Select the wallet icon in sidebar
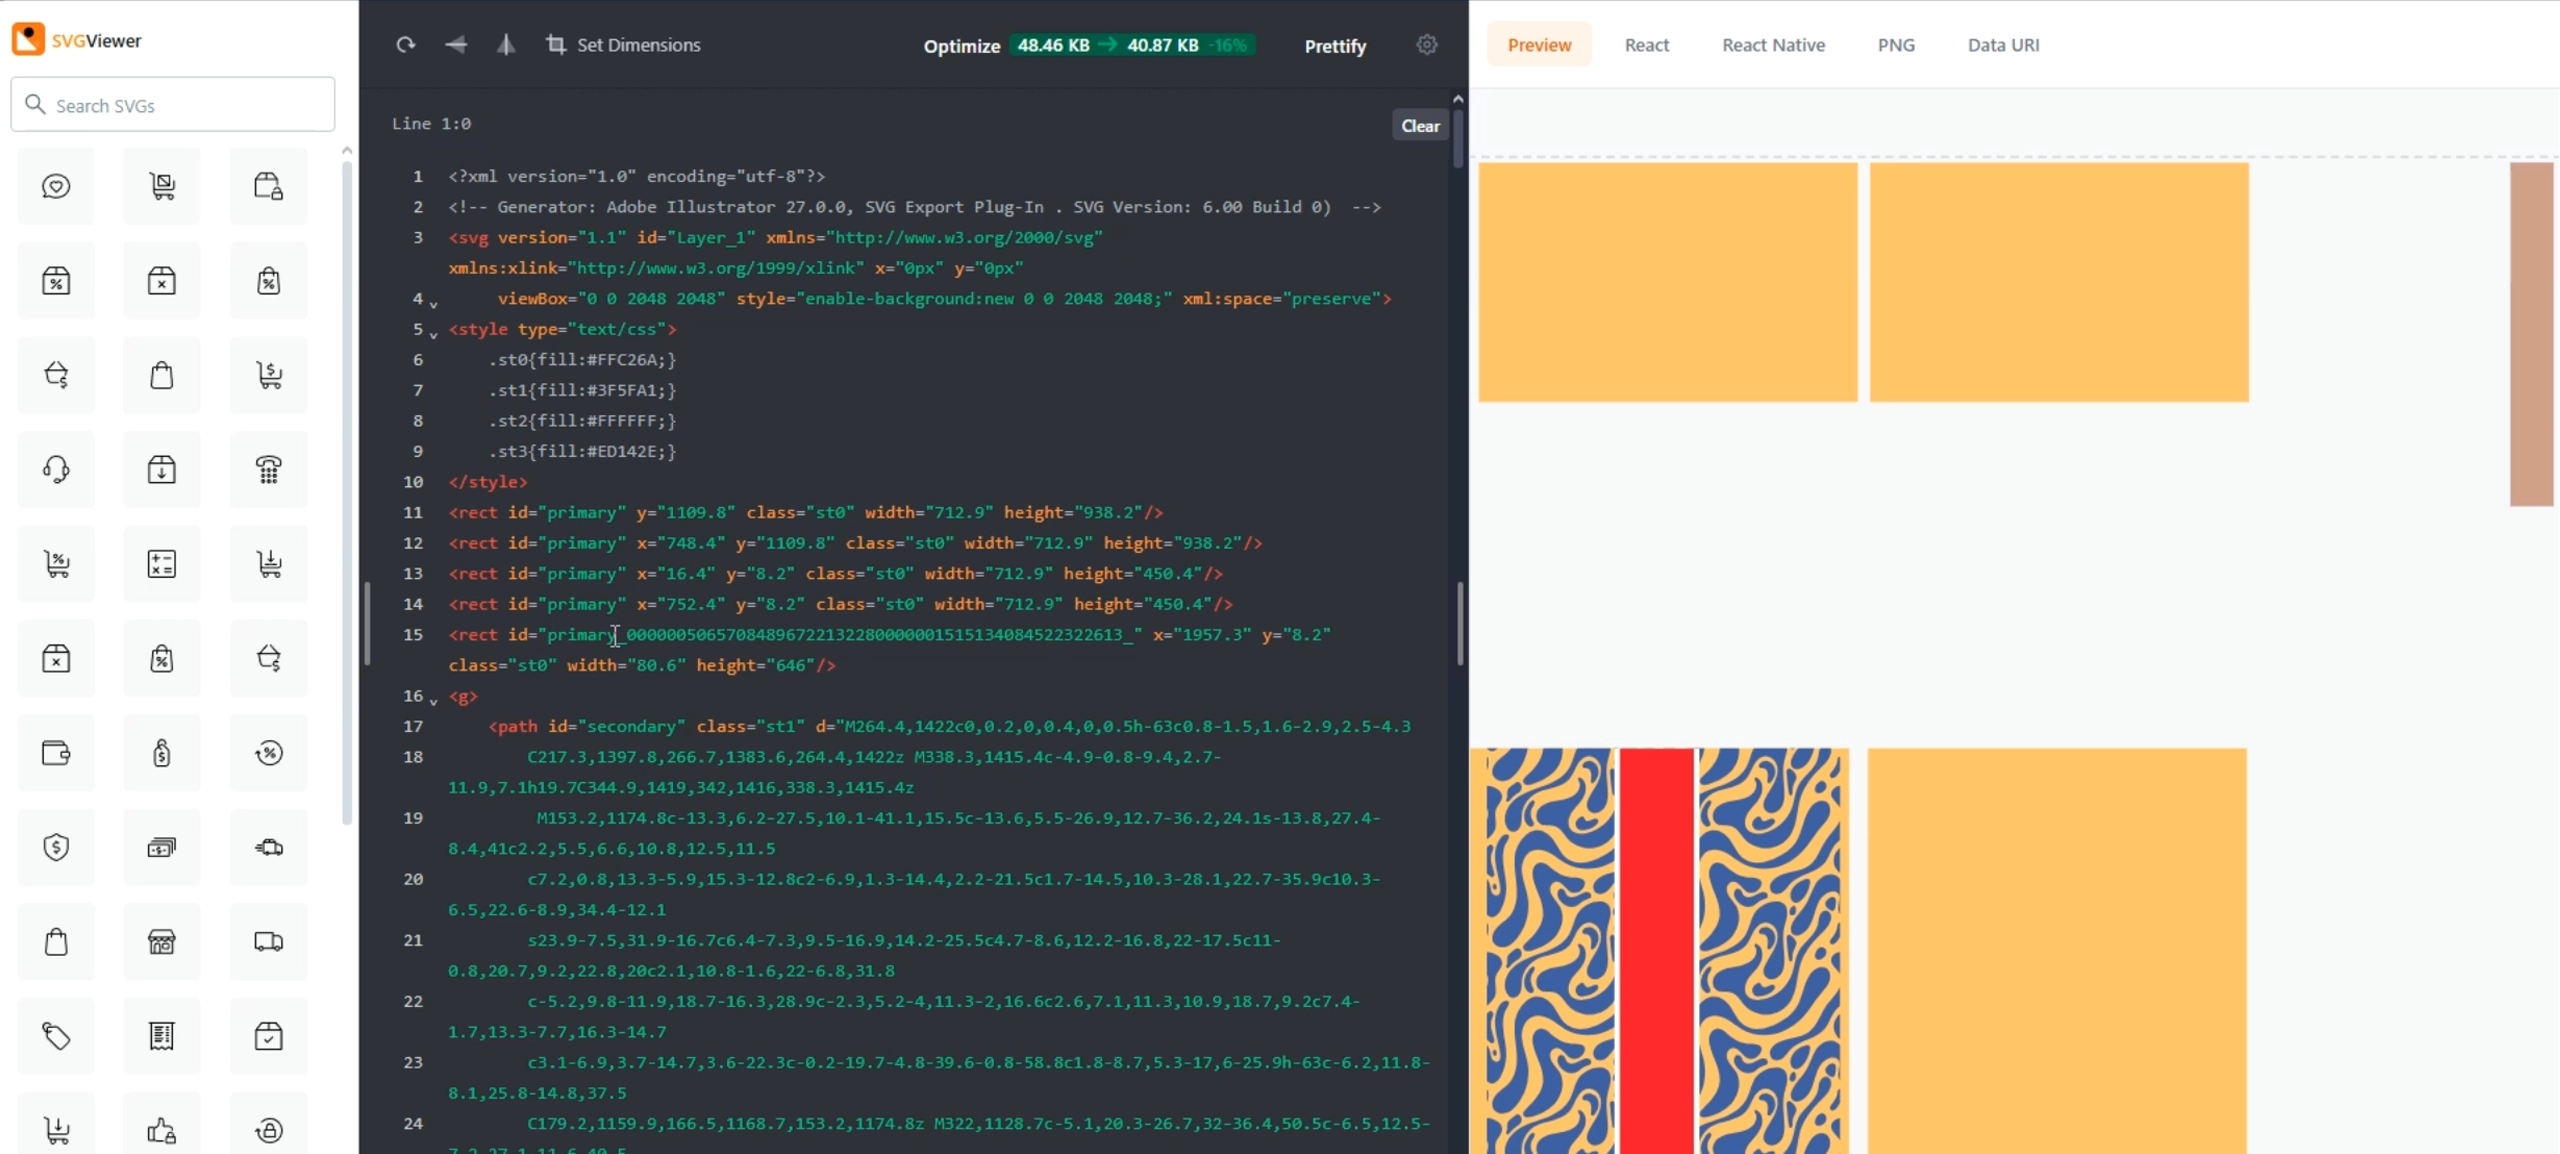The height and width of the screenshot is (1154, 2560). click(56, 753)
